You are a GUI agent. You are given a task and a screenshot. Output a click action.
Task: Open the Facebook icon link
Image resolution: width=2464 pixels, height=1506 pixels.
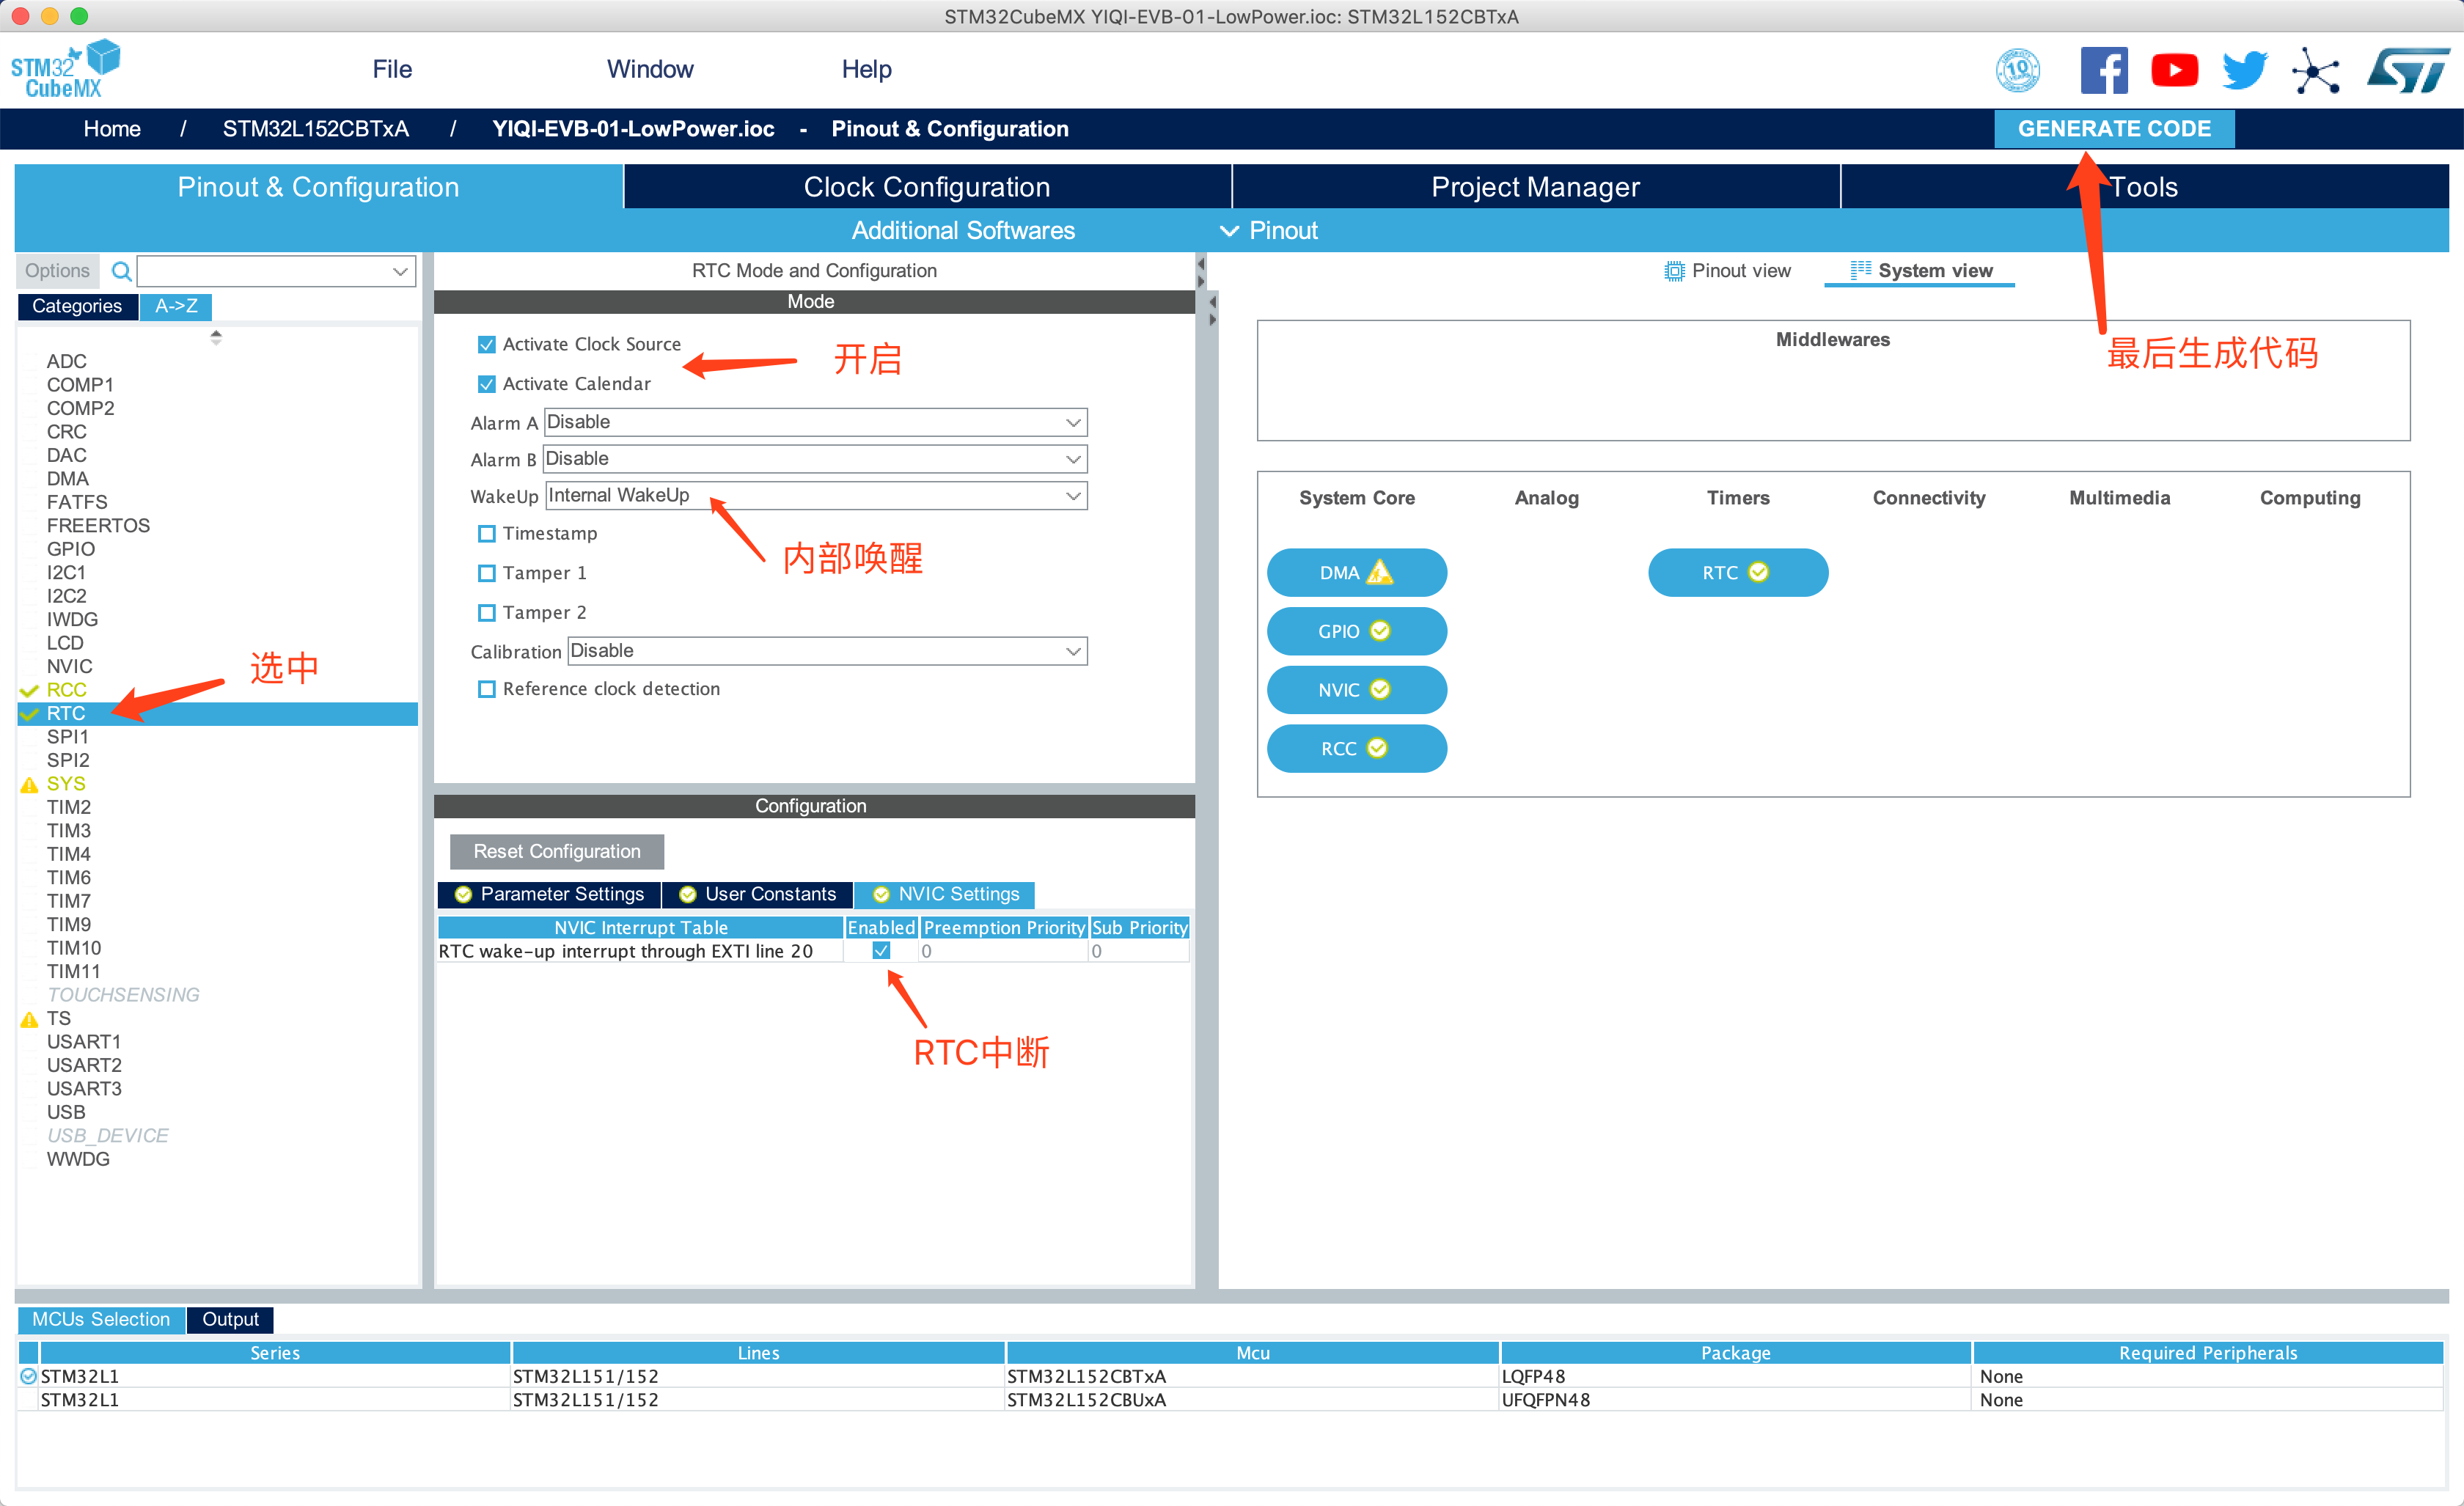(2103, 70)
